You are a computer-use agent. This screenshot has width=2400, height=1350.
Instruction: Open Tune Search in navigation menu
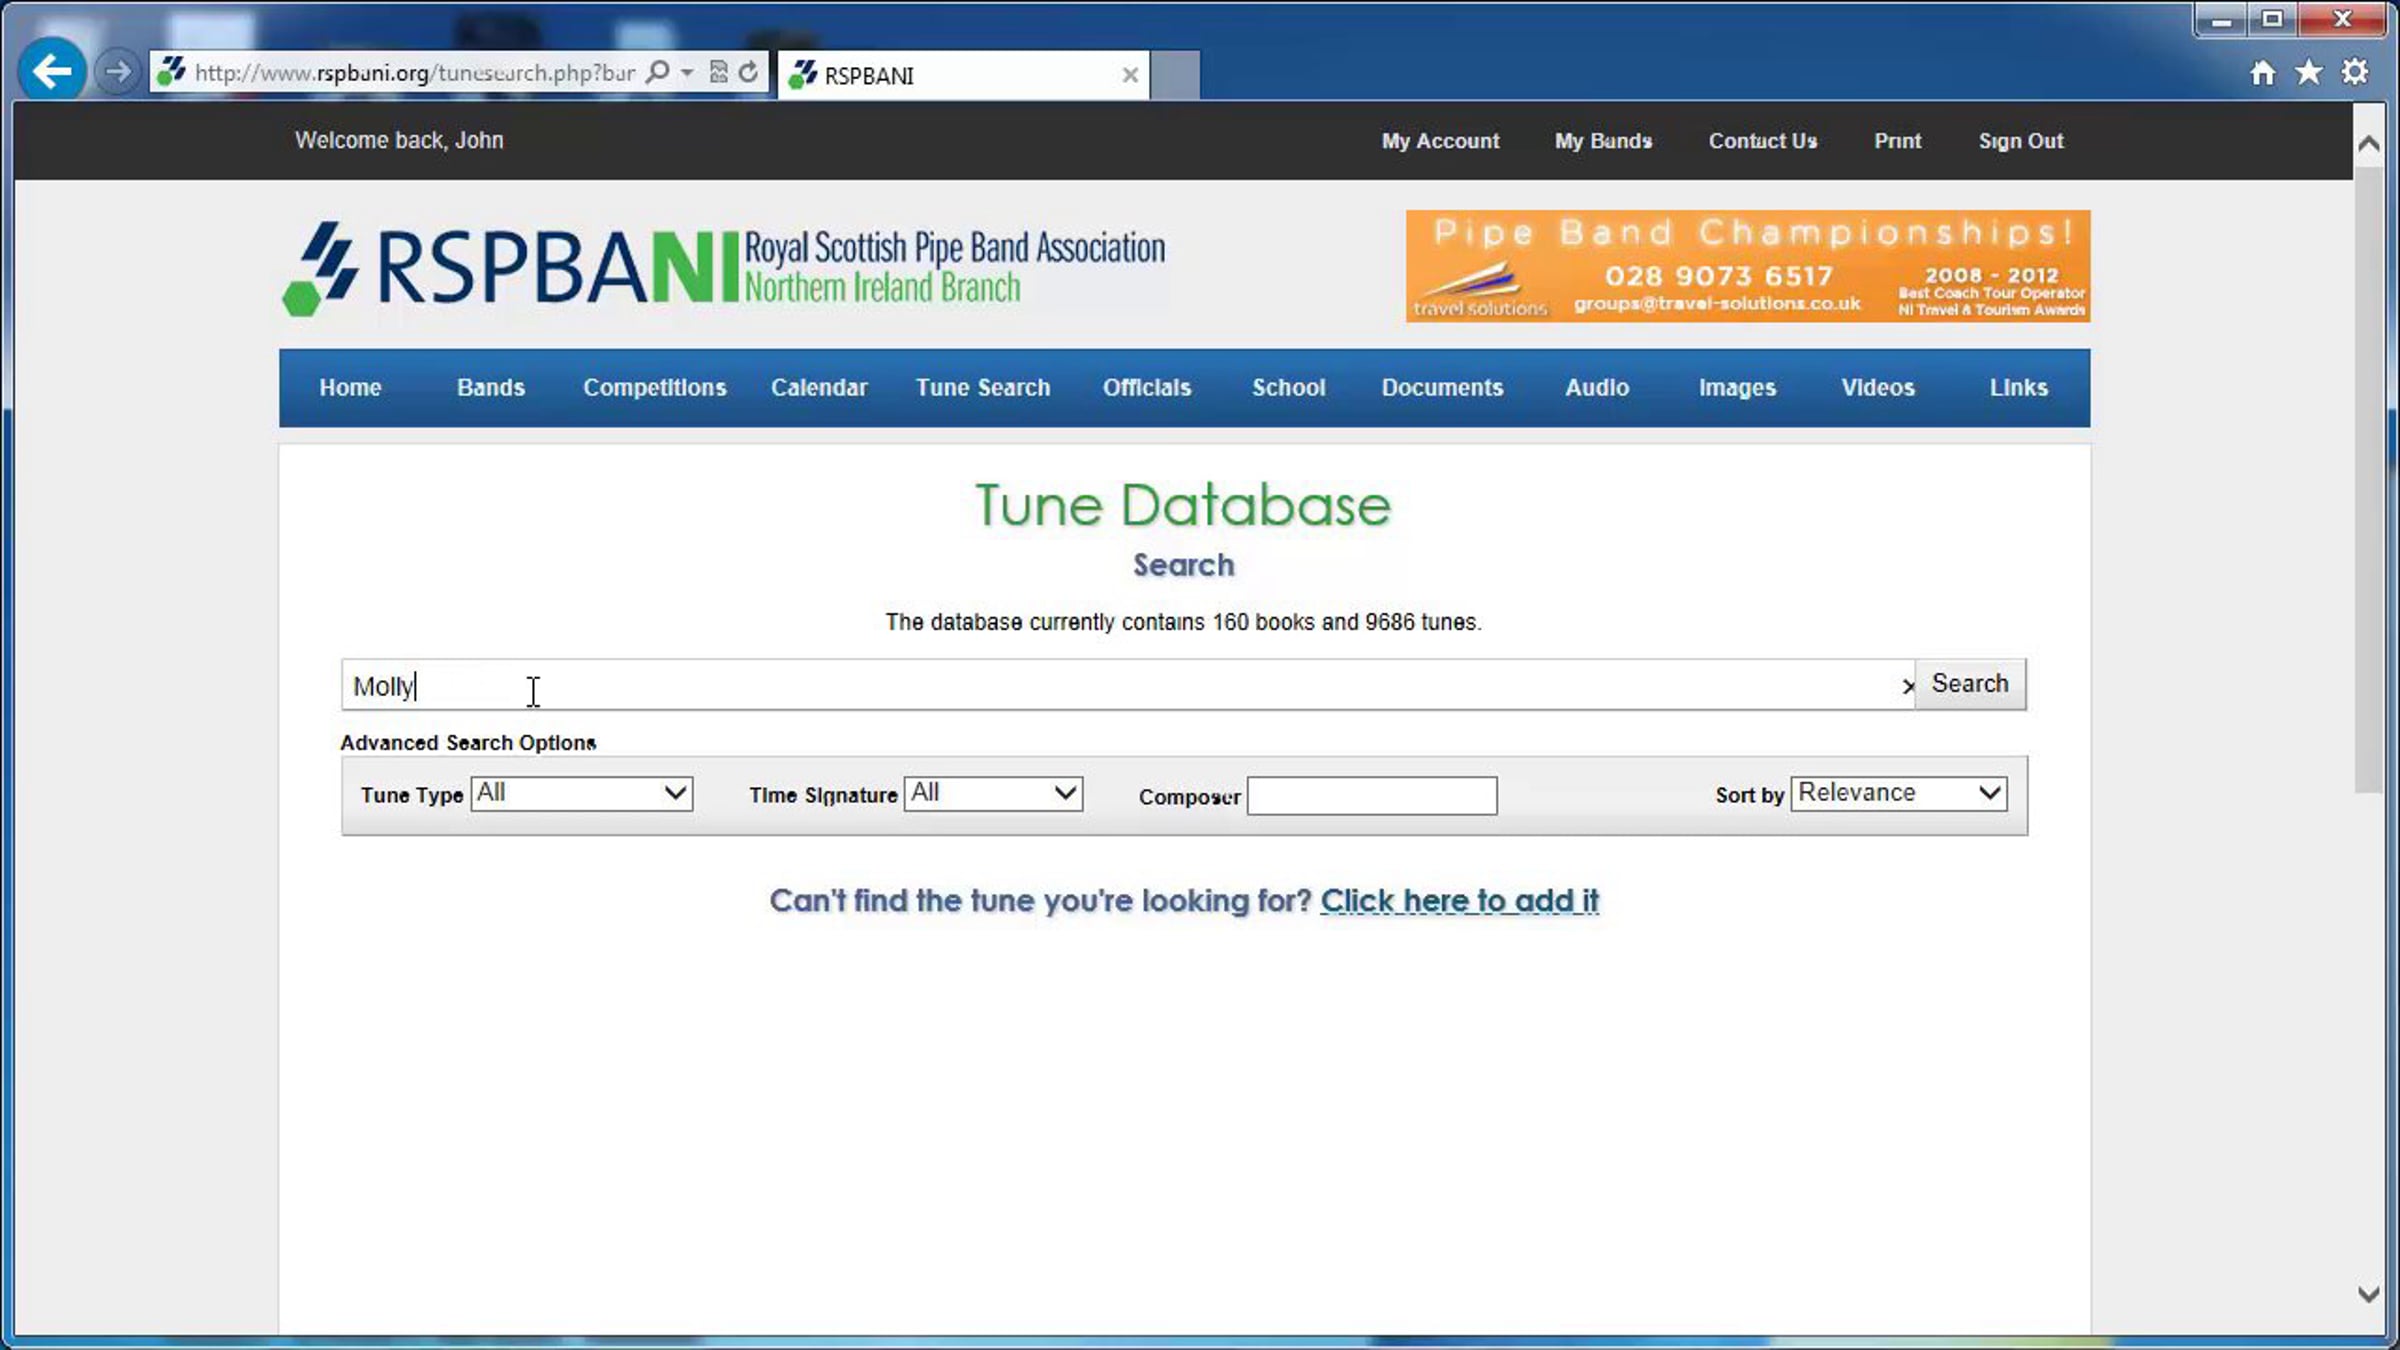[x=983, y=388]
